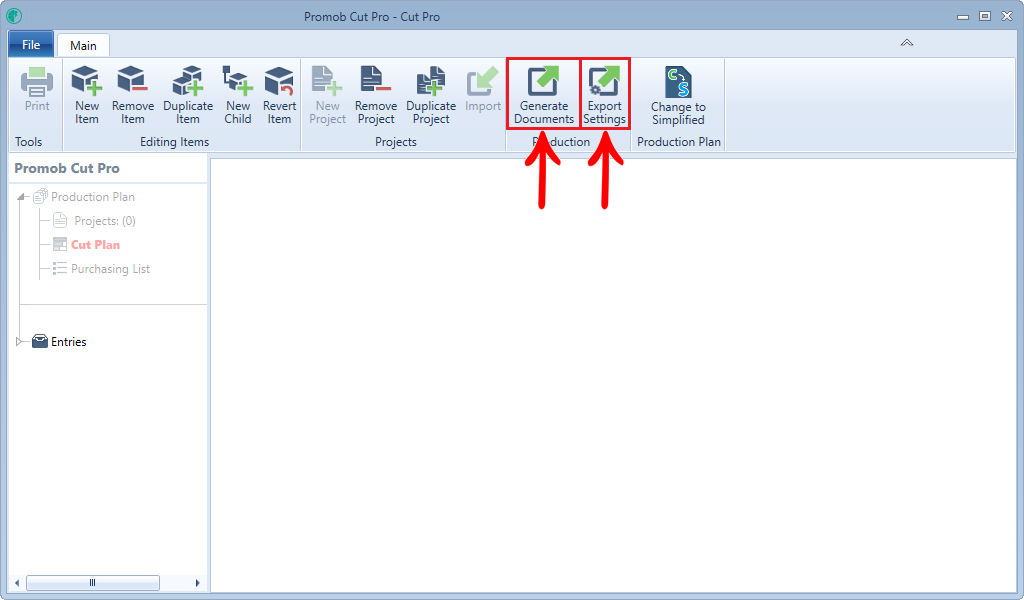Screen dimensions: 1024x600
Task: Click the Revert Item icon
Action: pyautogui.click(x=279, y=81)
